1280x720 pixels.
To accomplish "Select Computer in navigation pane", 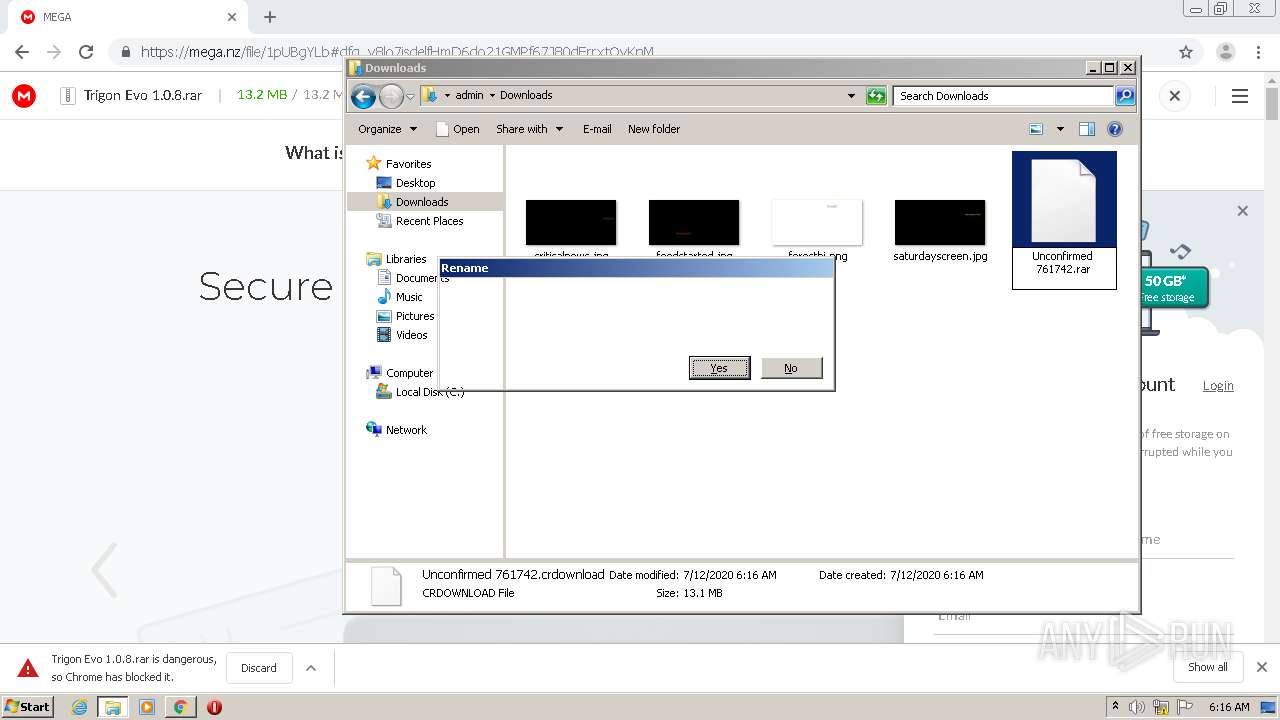I will [400, 373].
